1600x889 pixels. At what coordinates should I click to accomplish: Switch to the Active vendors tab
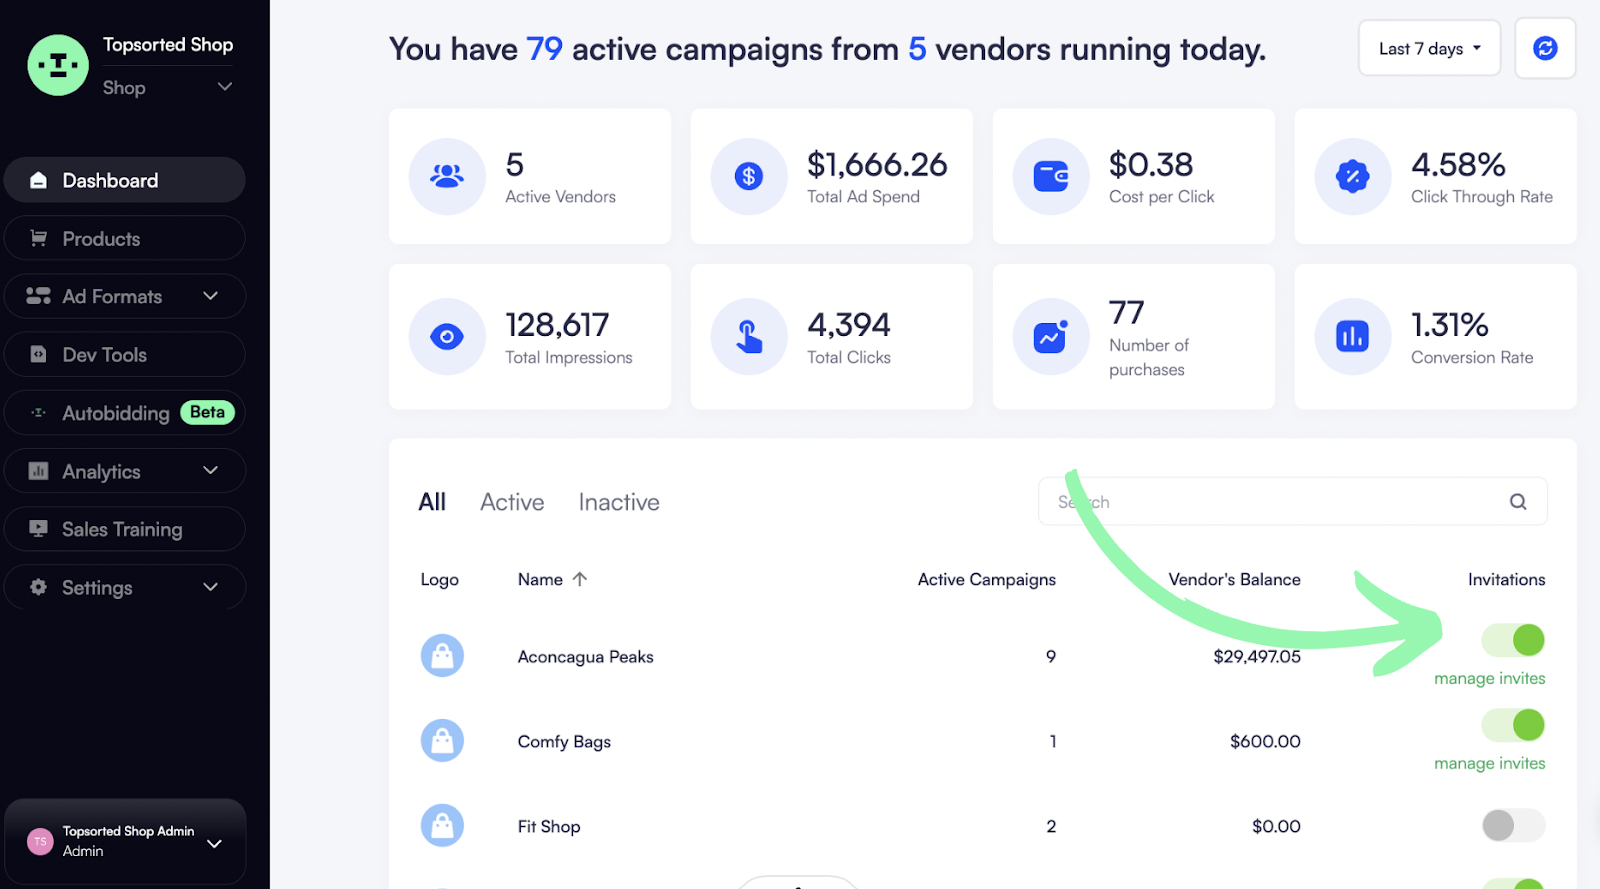(512, 502)
